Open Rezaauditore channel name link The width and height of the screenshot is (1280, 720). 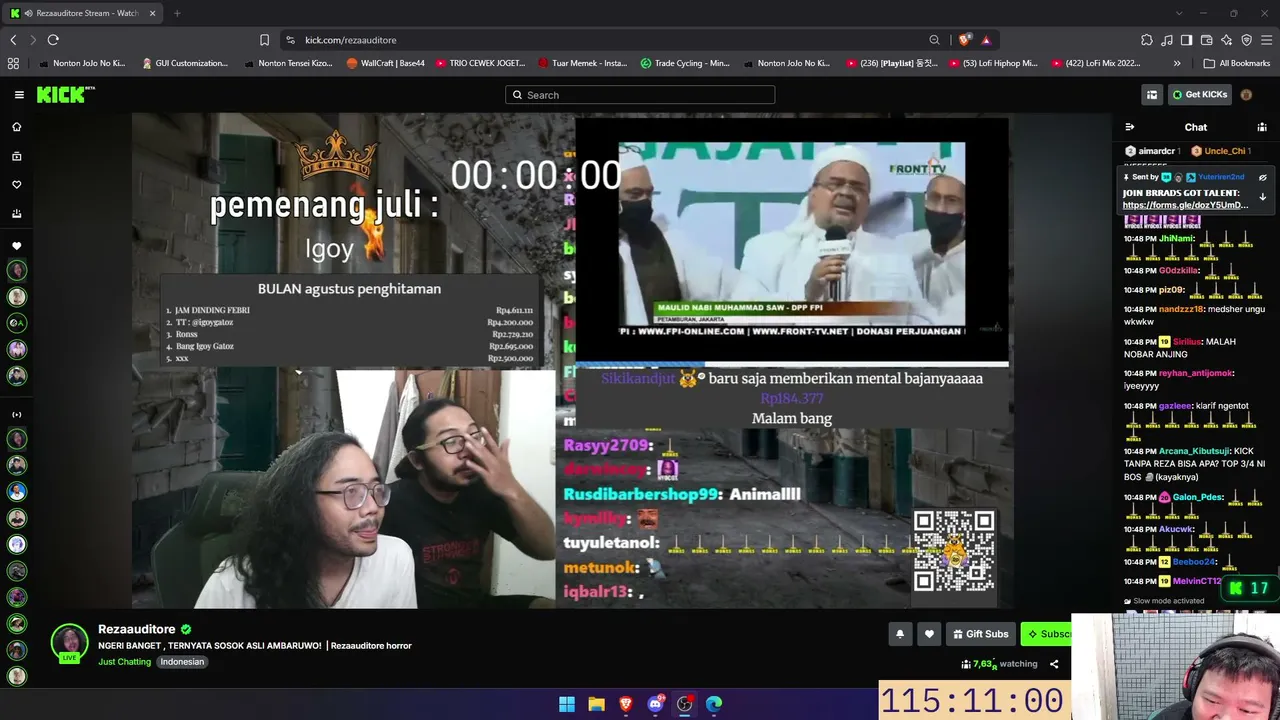click(x=137, y=629)
